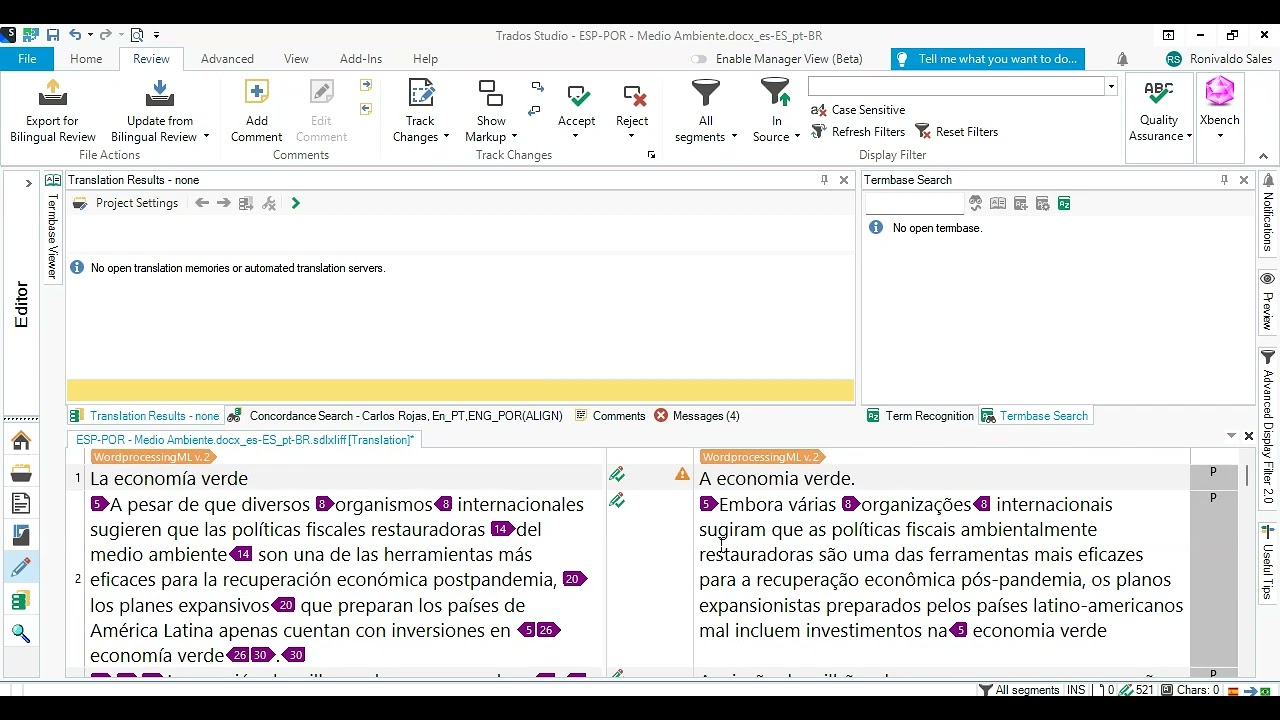Open notifications bell in title area
Viewport: 1280px width, 720px height.
point(1122,59)
